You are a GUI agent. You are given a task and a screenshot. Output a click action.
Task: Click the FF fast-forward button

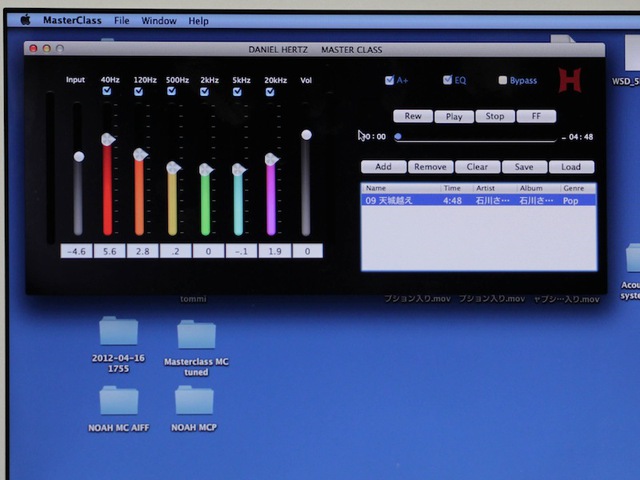(536, 116)
